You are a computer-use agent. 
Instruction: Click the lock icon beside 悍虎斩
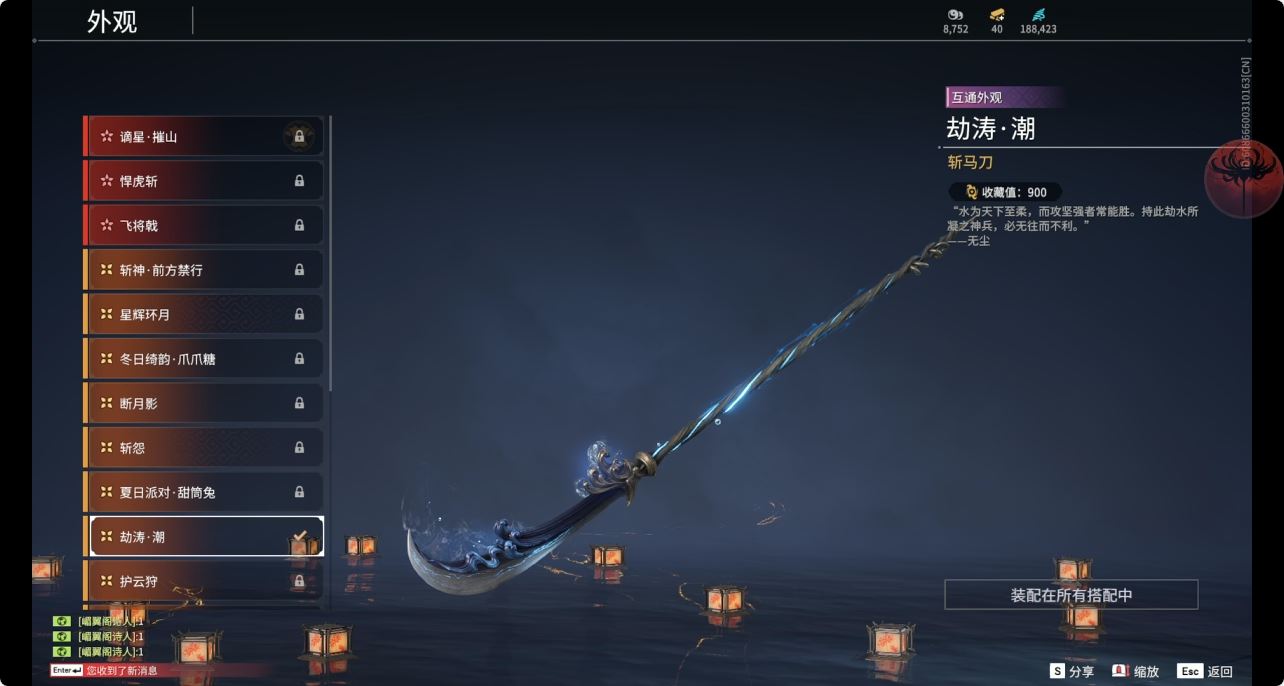pos(299,181)
